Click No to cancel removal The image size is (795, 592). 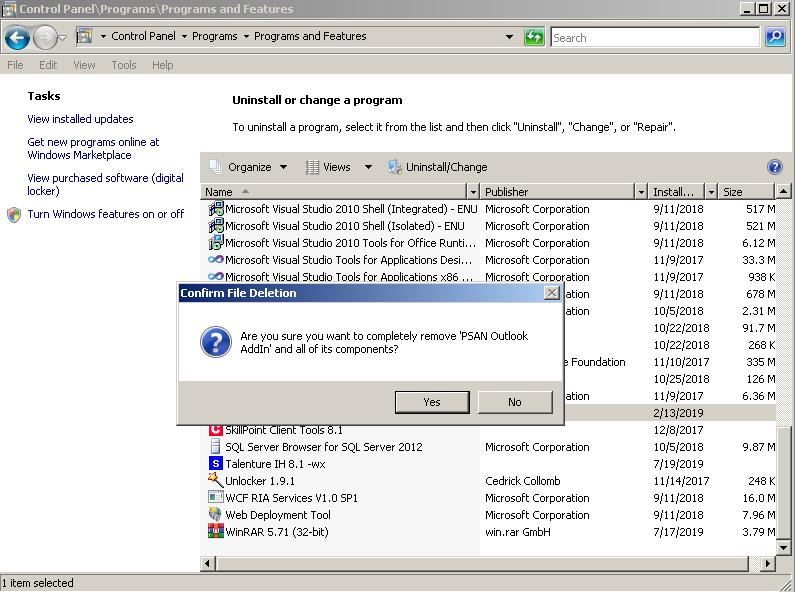515,402
